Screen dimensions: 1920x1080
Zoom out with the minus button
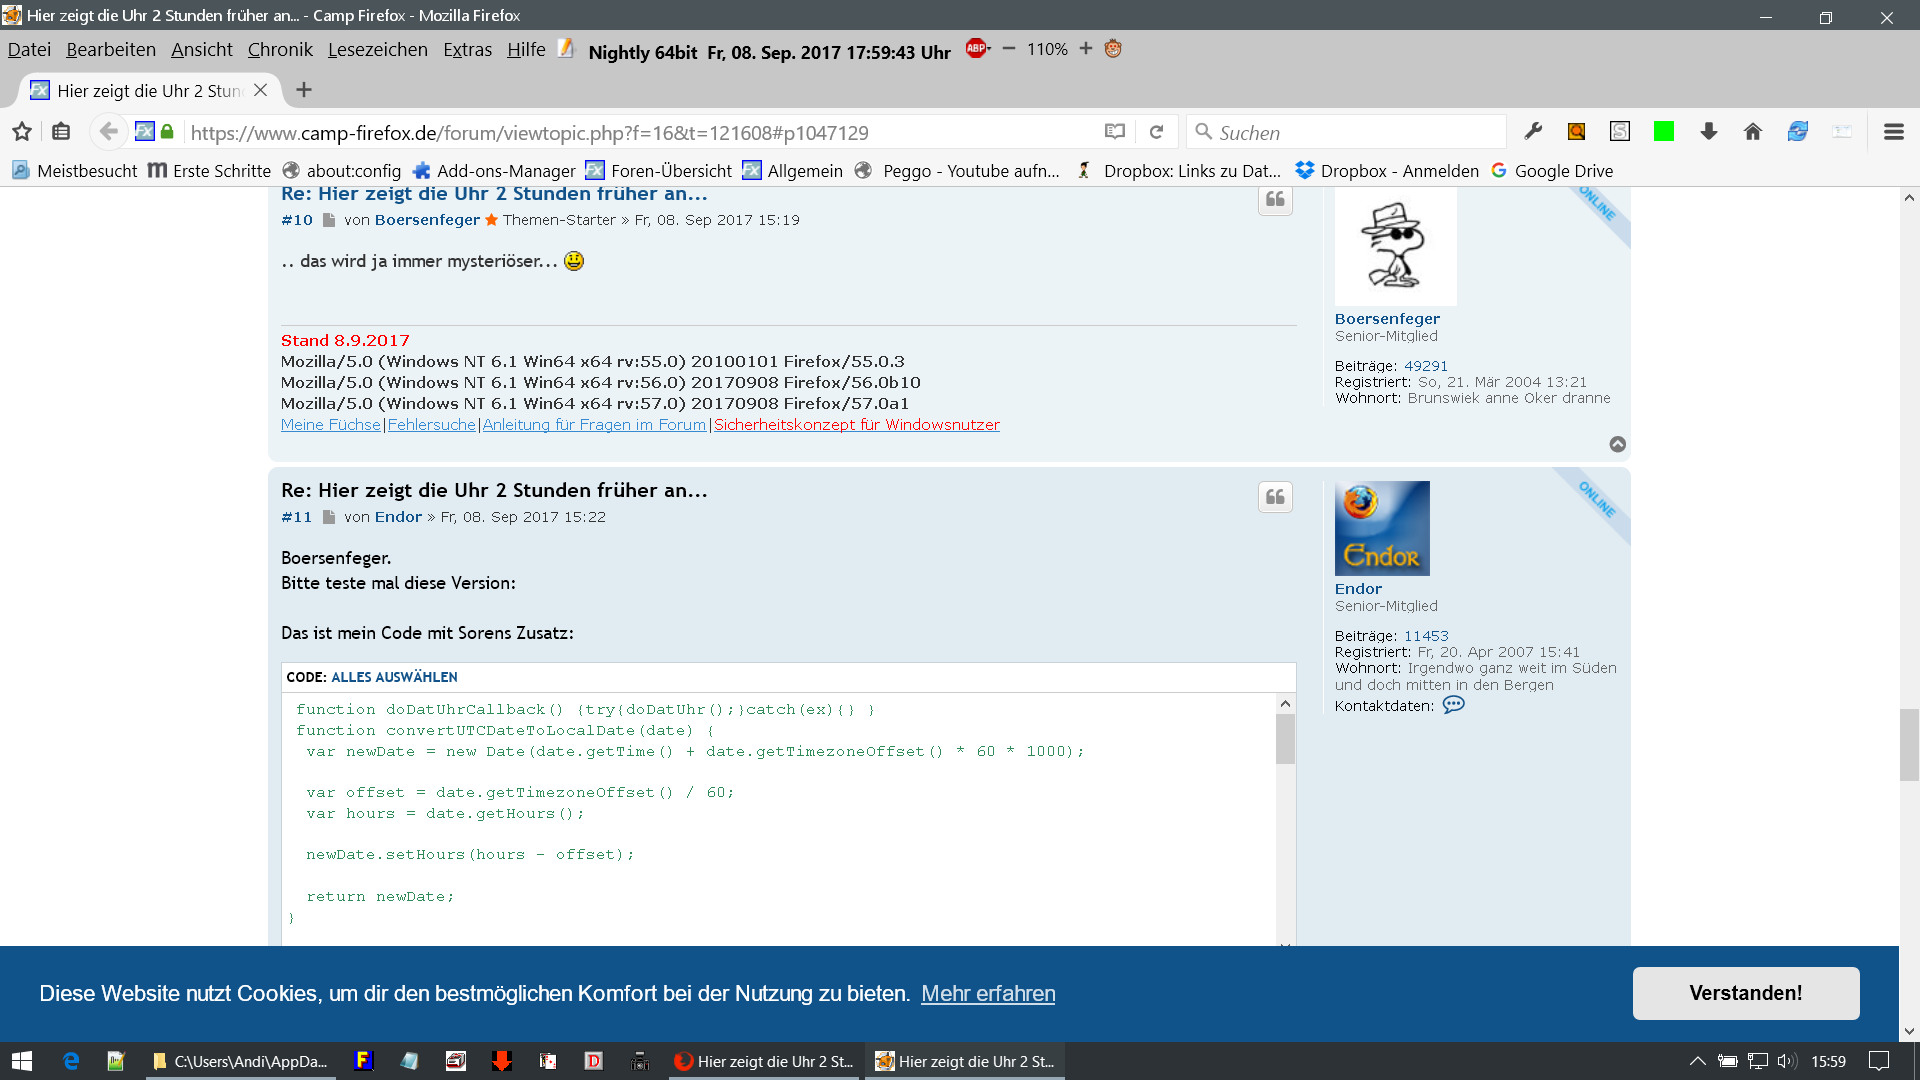[1008, 48]
